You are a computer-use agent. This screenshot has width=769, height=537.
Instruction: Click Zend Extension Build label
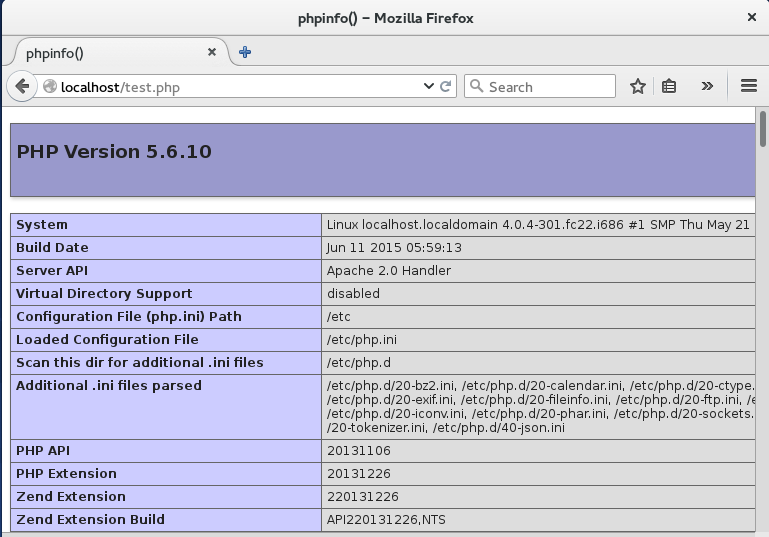[90, 520]
